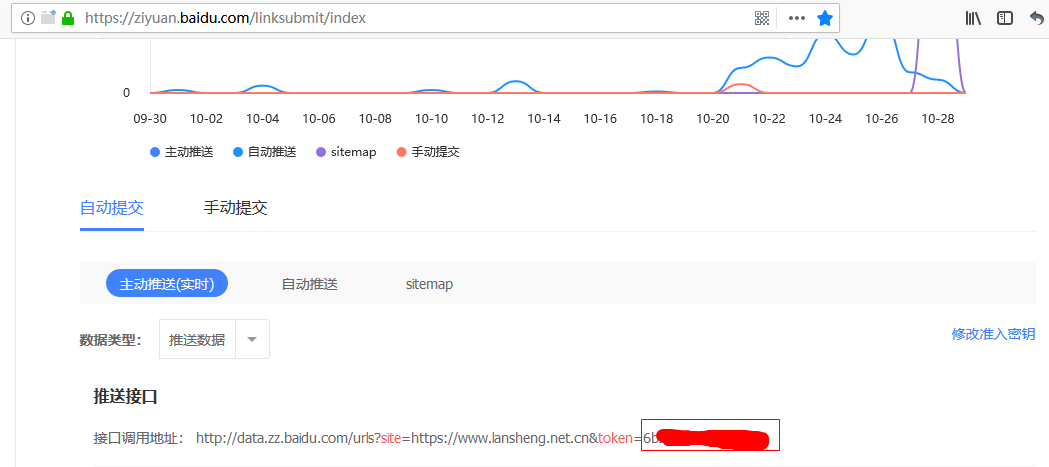Click the 10-10 date on chart axis
The width and height of the screenshot is (1049, 467).
tap(432, 118)
